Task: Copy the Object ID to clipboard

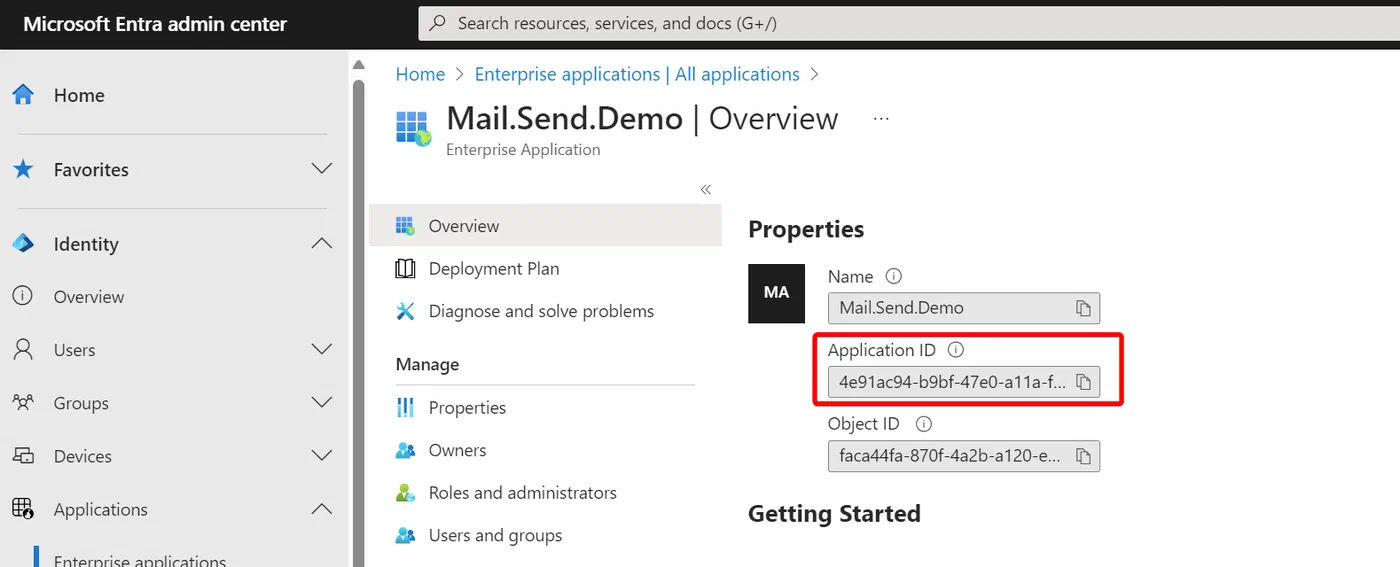Action: [1083, 456]
